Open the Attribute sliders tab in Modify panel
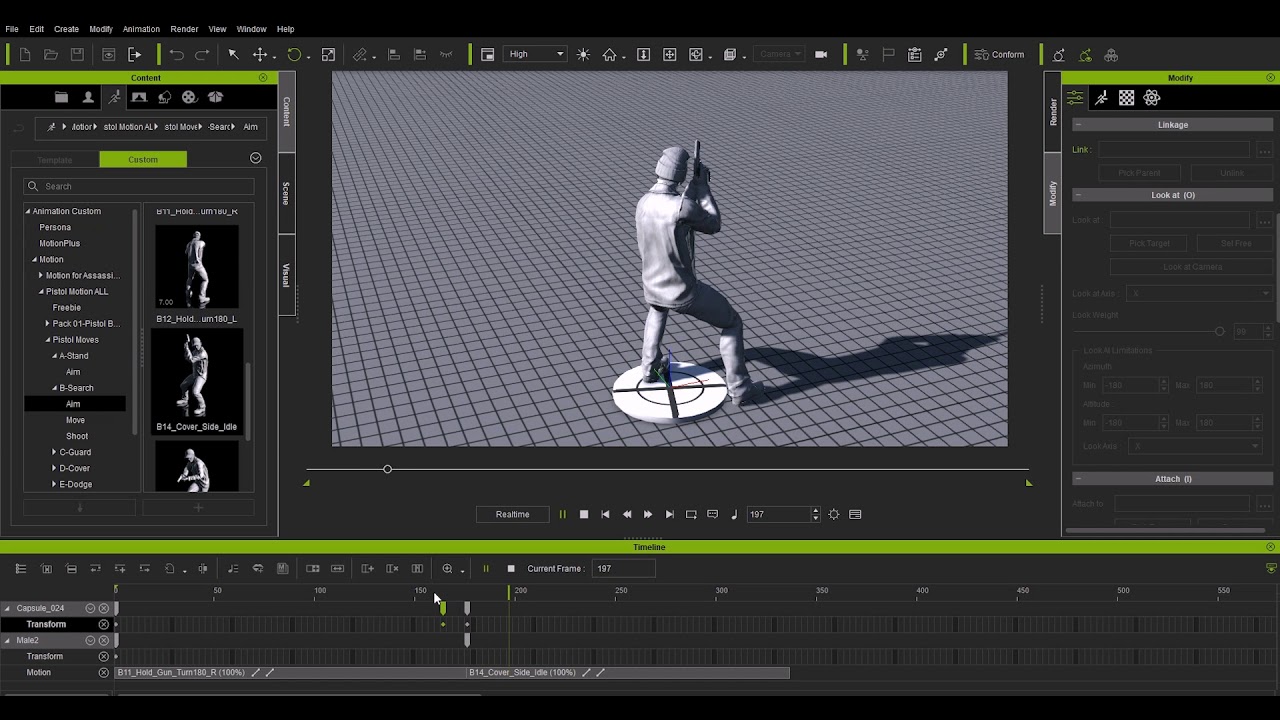The height and width of the screenshot is (720, 1280). coord(1075,97)
